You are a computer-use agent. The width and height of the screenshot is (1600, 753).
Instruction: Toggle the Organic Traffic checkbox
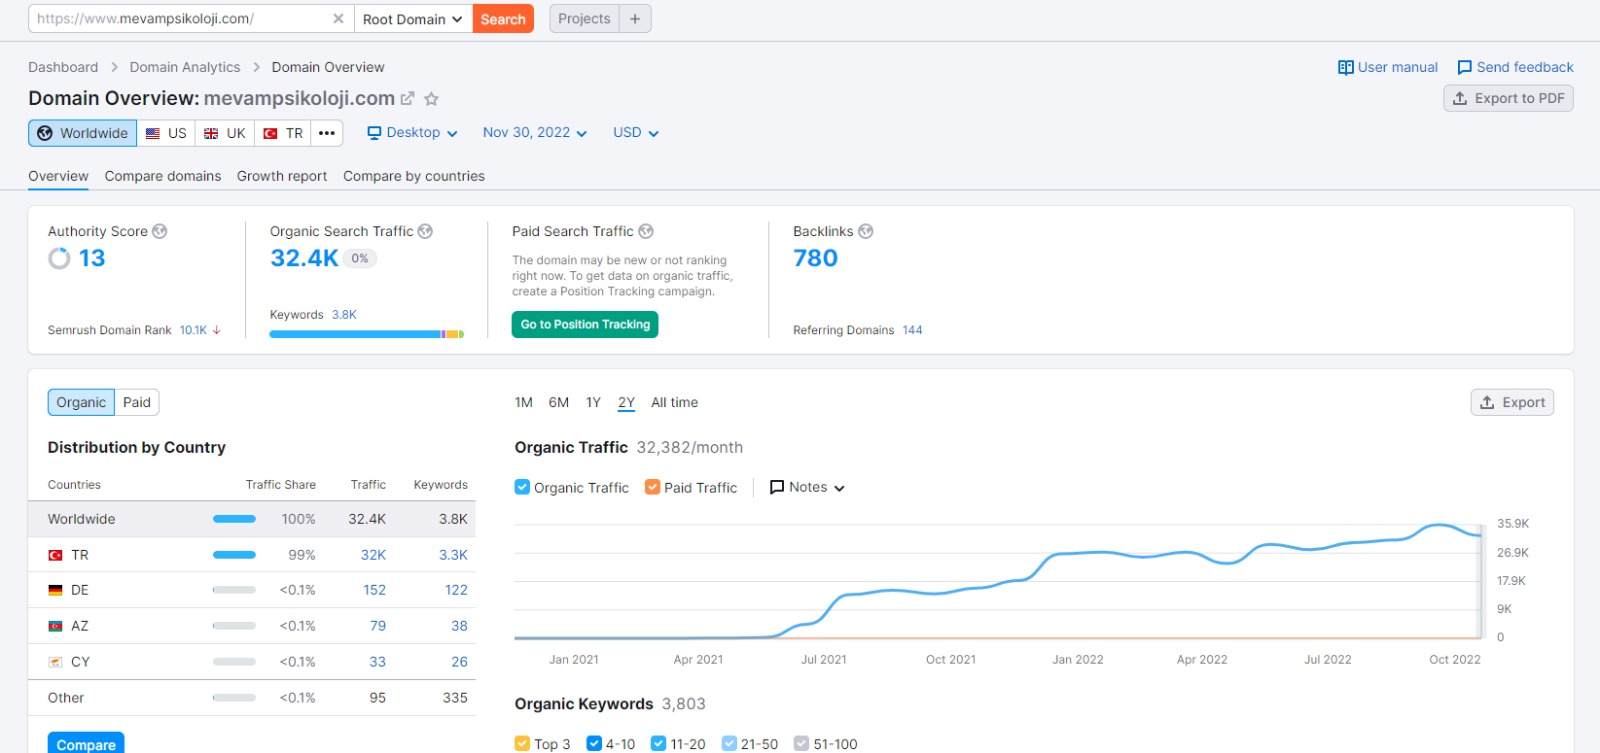tap(522, 487)
